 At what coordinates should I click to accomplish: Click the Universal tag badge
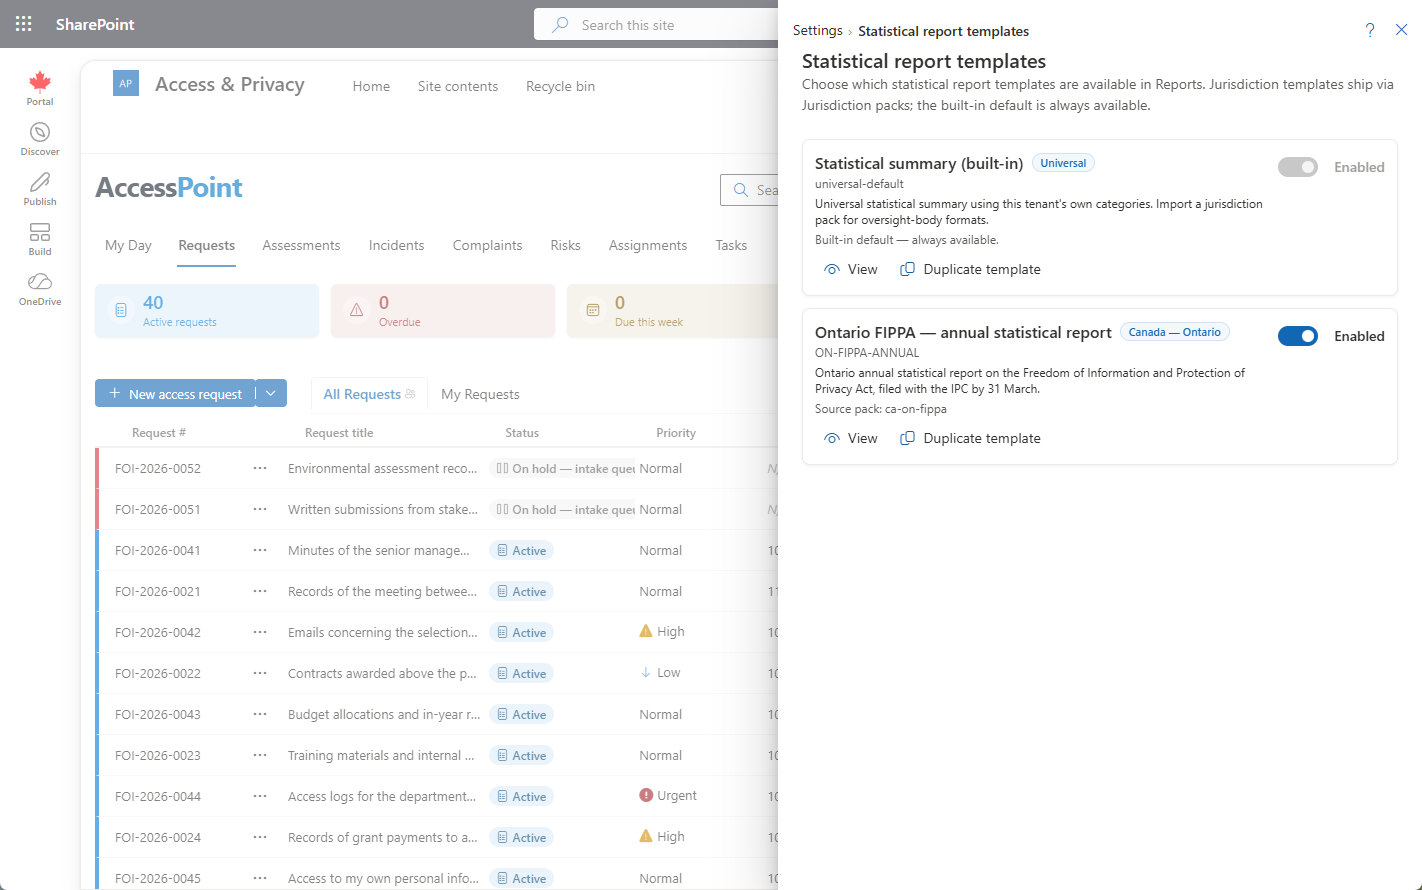(x=1063, y=163)
